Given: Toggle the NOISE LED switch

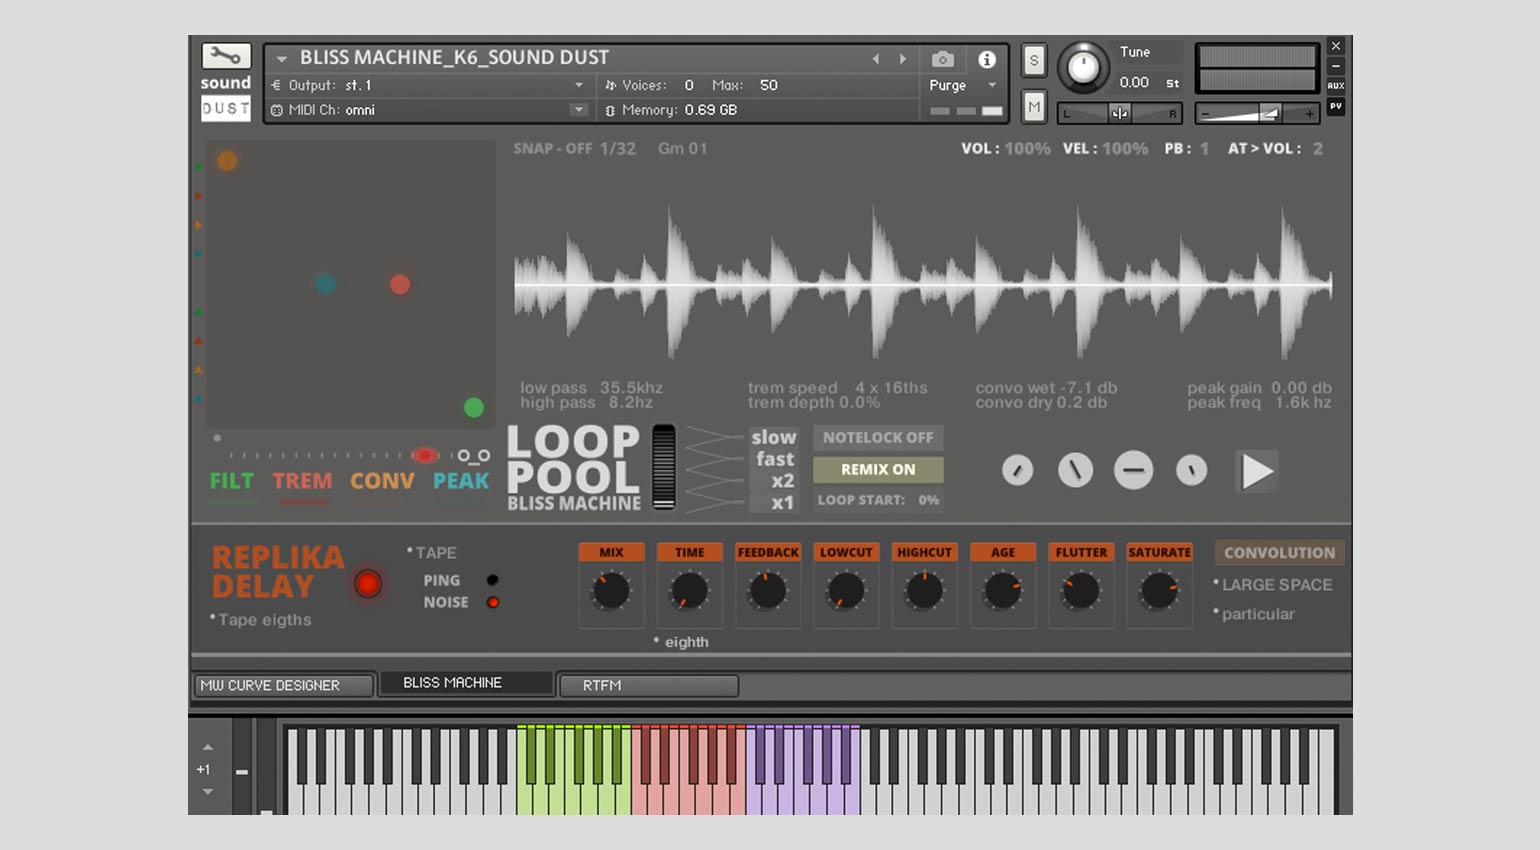Looking at the screenshot, I should [492, 602].
